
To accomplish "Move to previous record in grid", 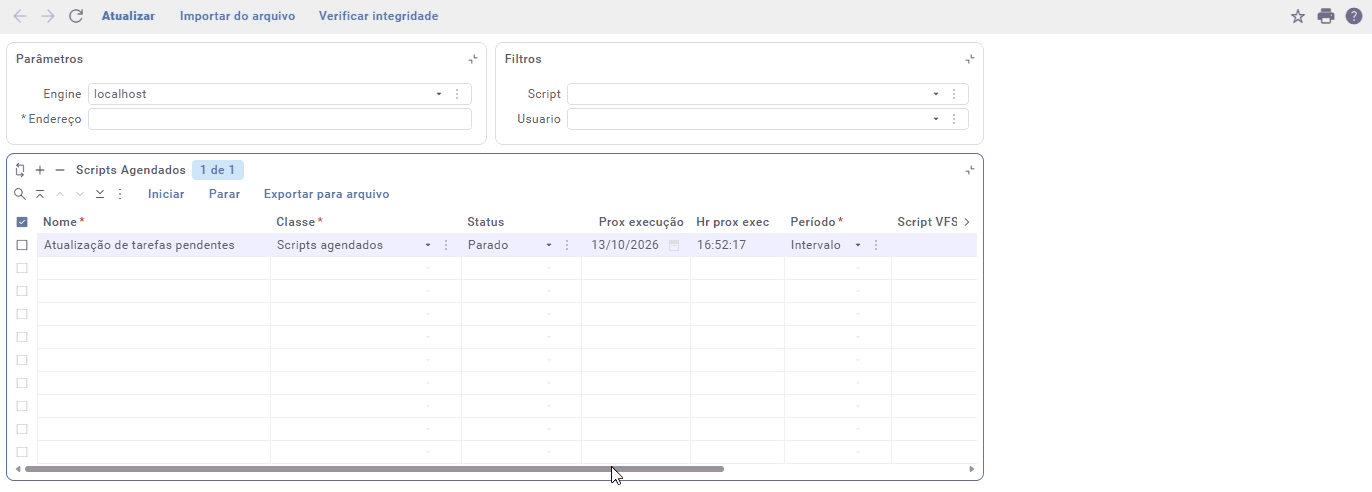I will pyautogui.click(x=60, y=194).
